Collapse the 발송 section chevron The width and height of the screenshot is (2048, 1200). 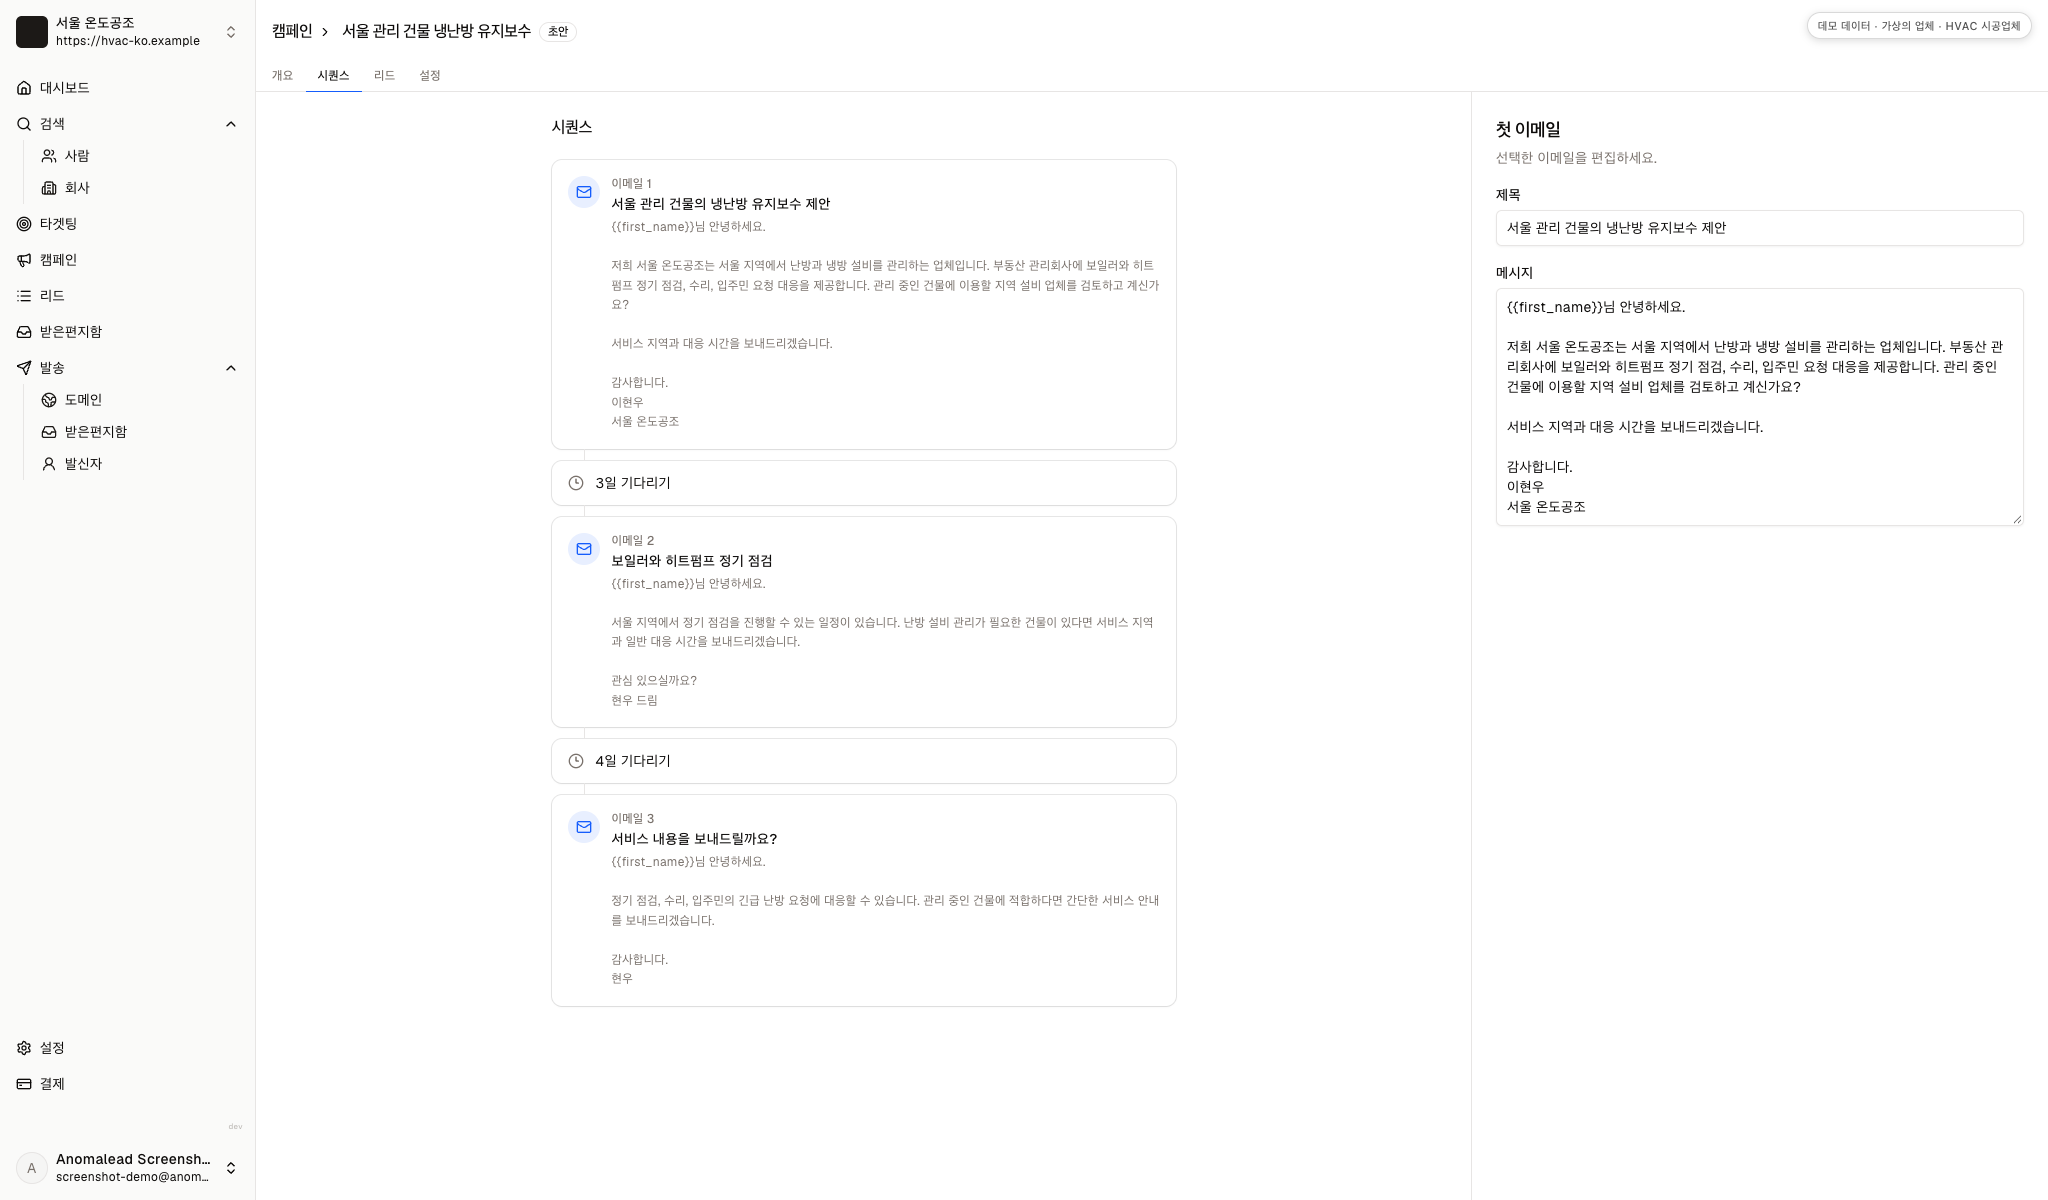[x=231, y=368]
